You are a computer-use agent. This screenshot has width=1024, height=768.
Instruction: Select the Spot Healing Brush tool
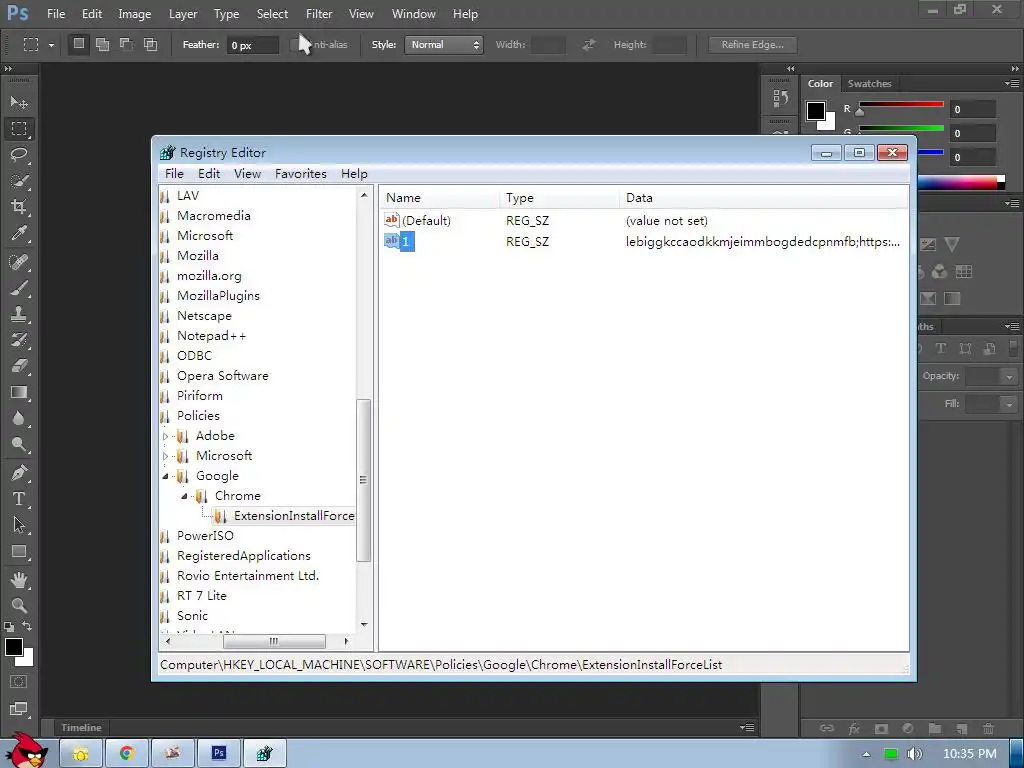(19, 262)
